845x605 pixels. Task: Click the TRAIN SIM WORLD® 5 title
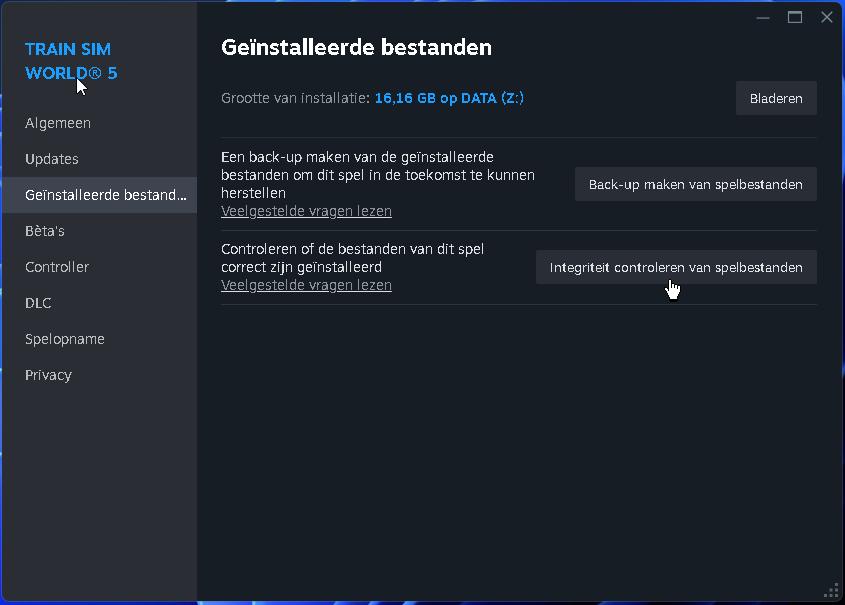[x=71, y=61]
